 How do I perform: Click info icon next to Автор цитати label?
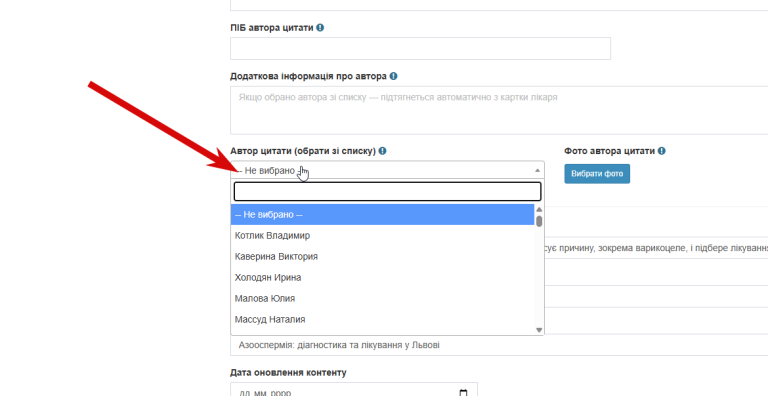383,151
